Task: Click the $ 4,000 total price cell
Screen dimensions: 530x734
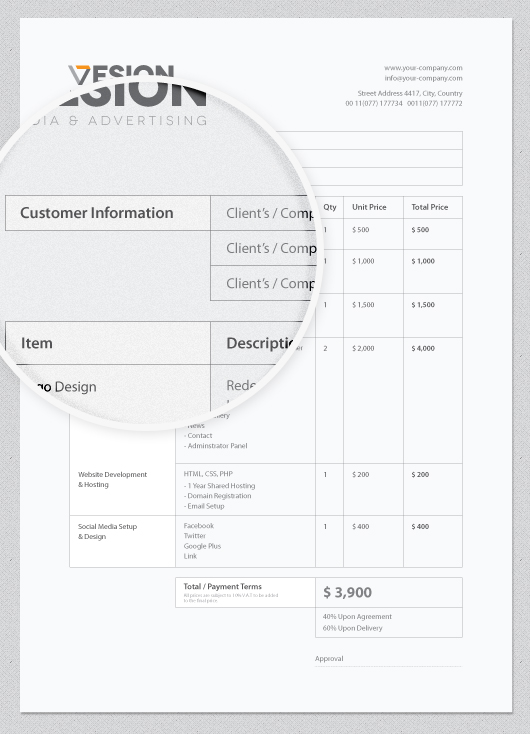Action: coord(423,348)
